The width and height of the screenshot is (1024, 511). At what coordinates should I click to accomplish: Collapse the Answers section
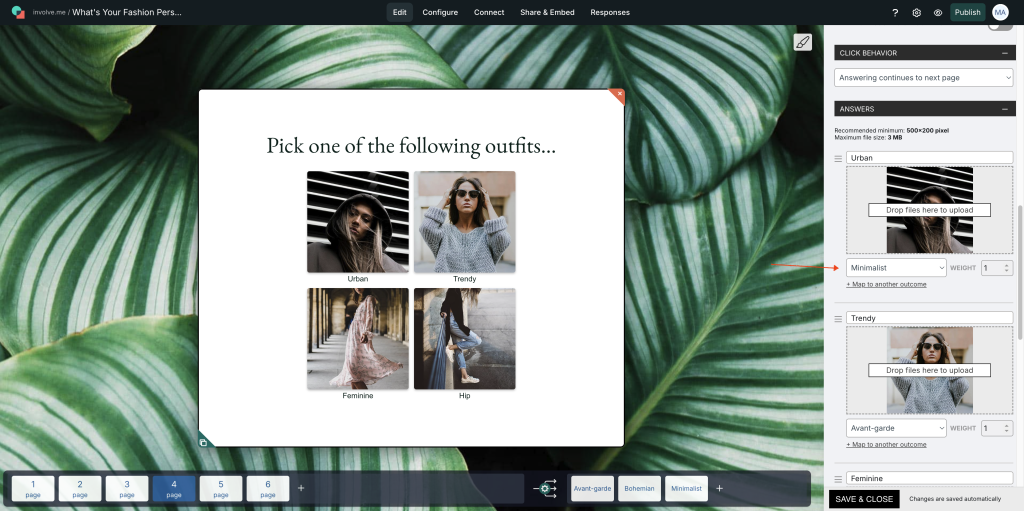pyautogui.click(x=1005, y=109)
